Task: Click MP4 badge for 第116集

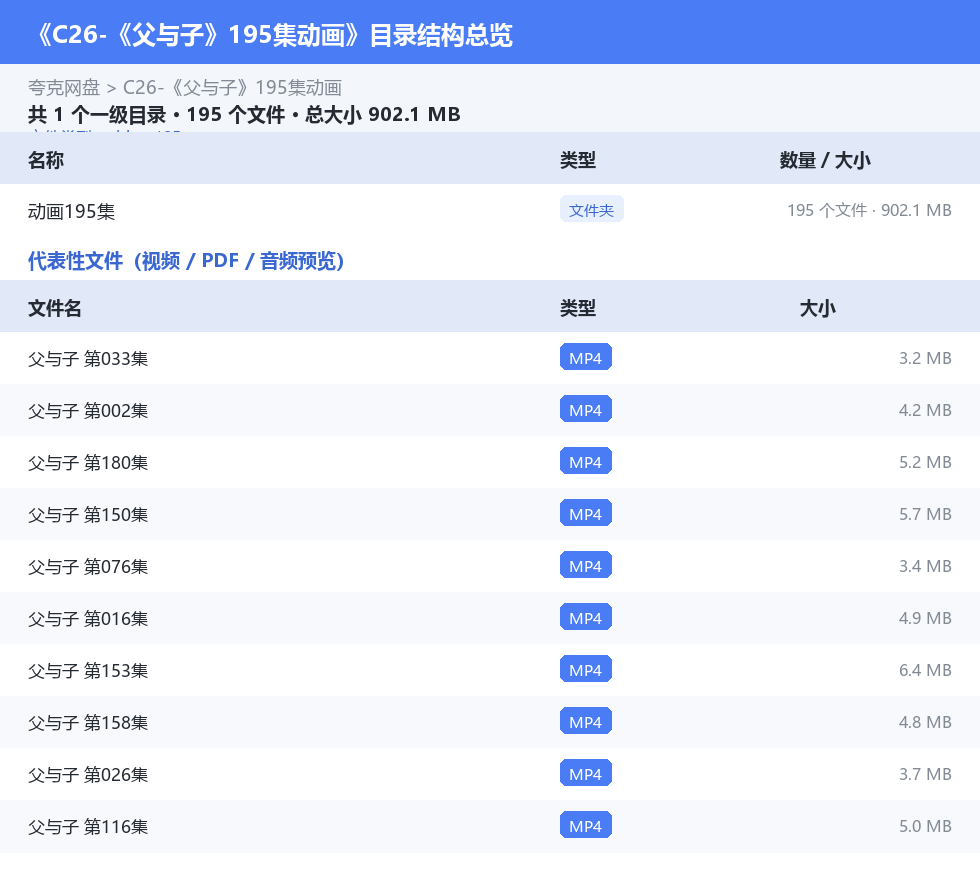Action: coord(586,825)
